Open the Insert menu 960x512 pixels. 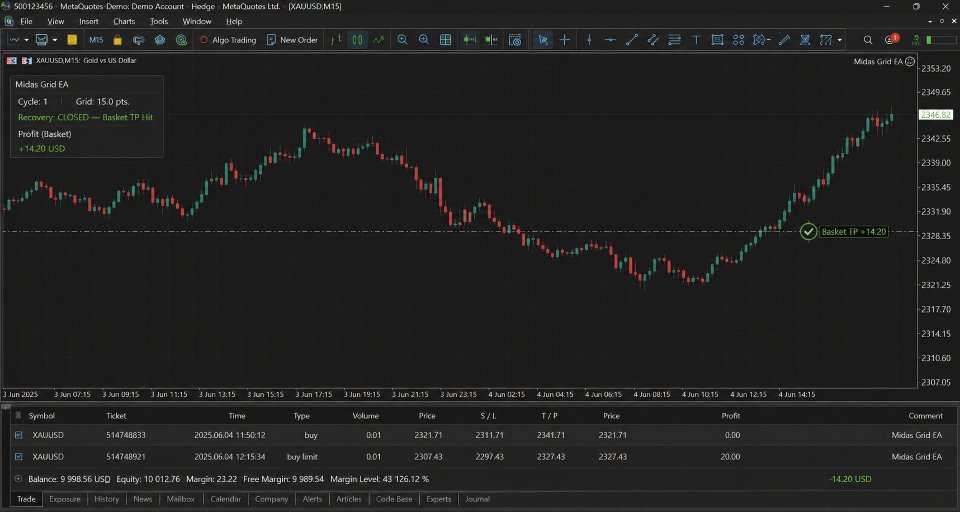tap(89, 21)
